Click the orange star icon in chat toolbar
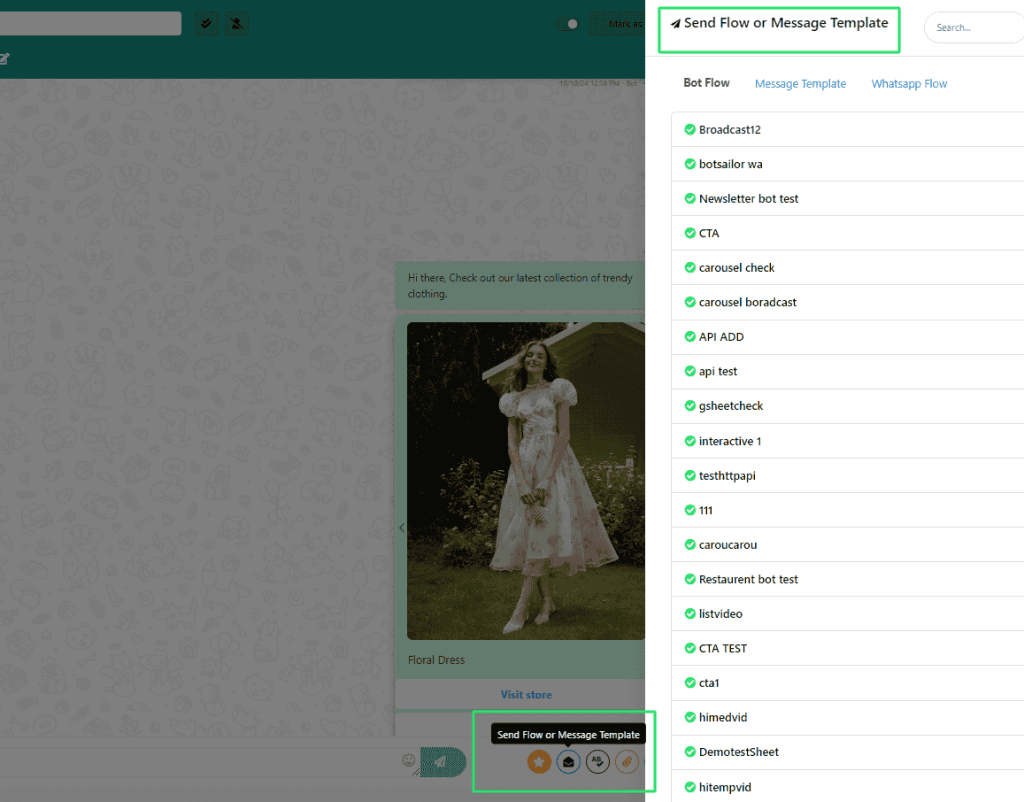 click(539, 762)
